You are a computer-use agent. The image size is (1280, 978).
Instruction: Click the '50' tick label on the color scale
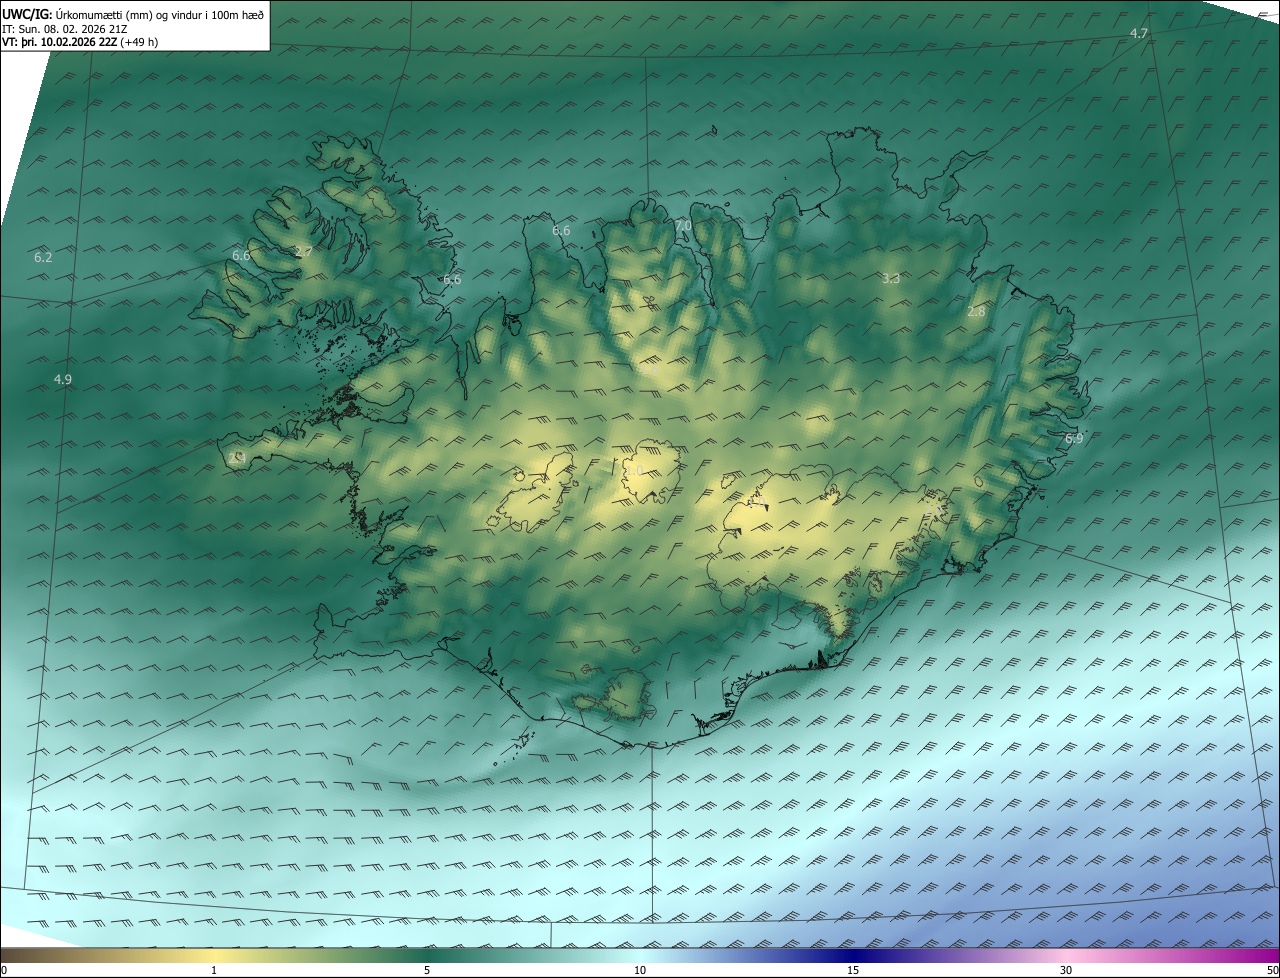(x=1272, y=970)
